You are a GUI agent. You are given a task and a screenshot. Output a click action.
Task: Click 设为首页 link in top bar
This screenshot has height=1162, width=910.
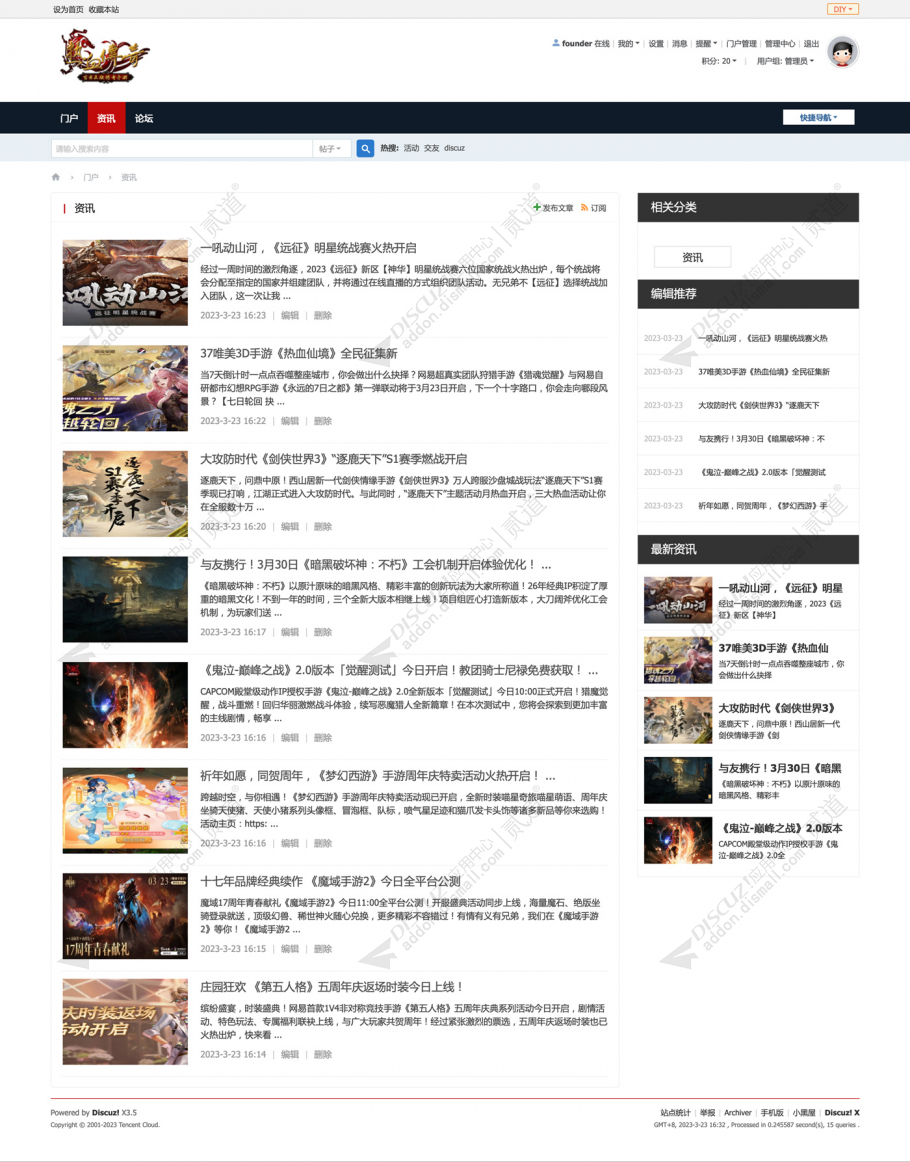coord(68,10)
